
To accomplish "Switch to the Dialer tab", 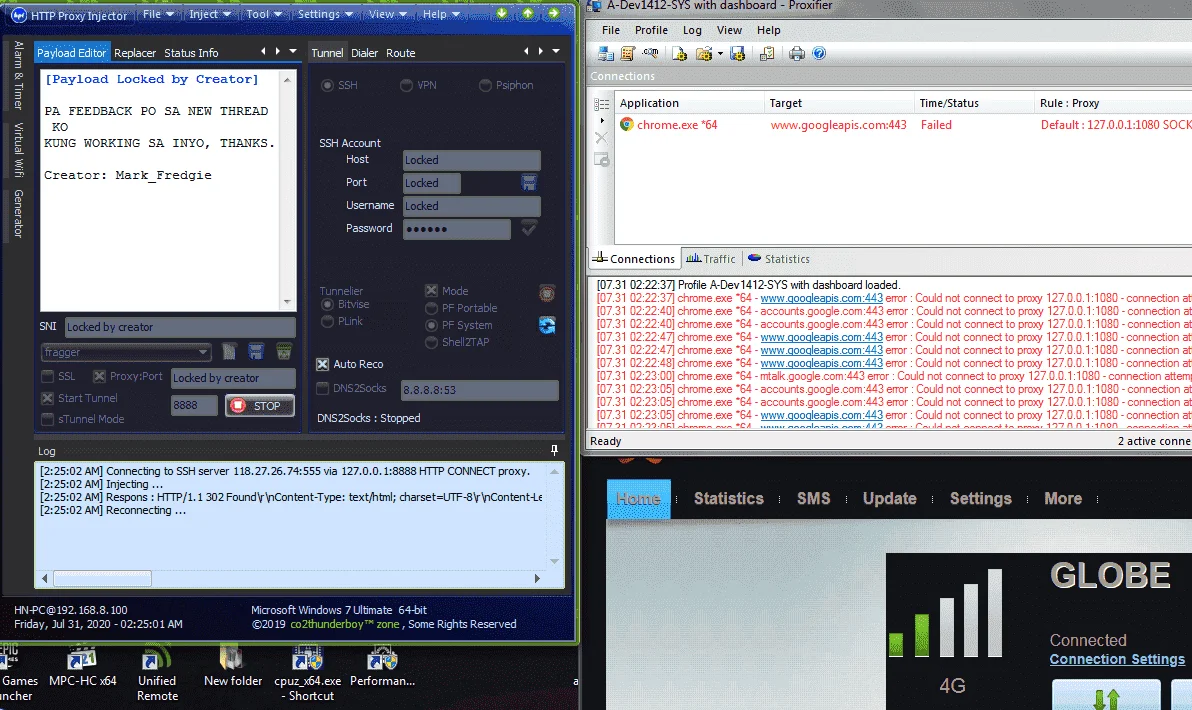I will coord(364,52).
